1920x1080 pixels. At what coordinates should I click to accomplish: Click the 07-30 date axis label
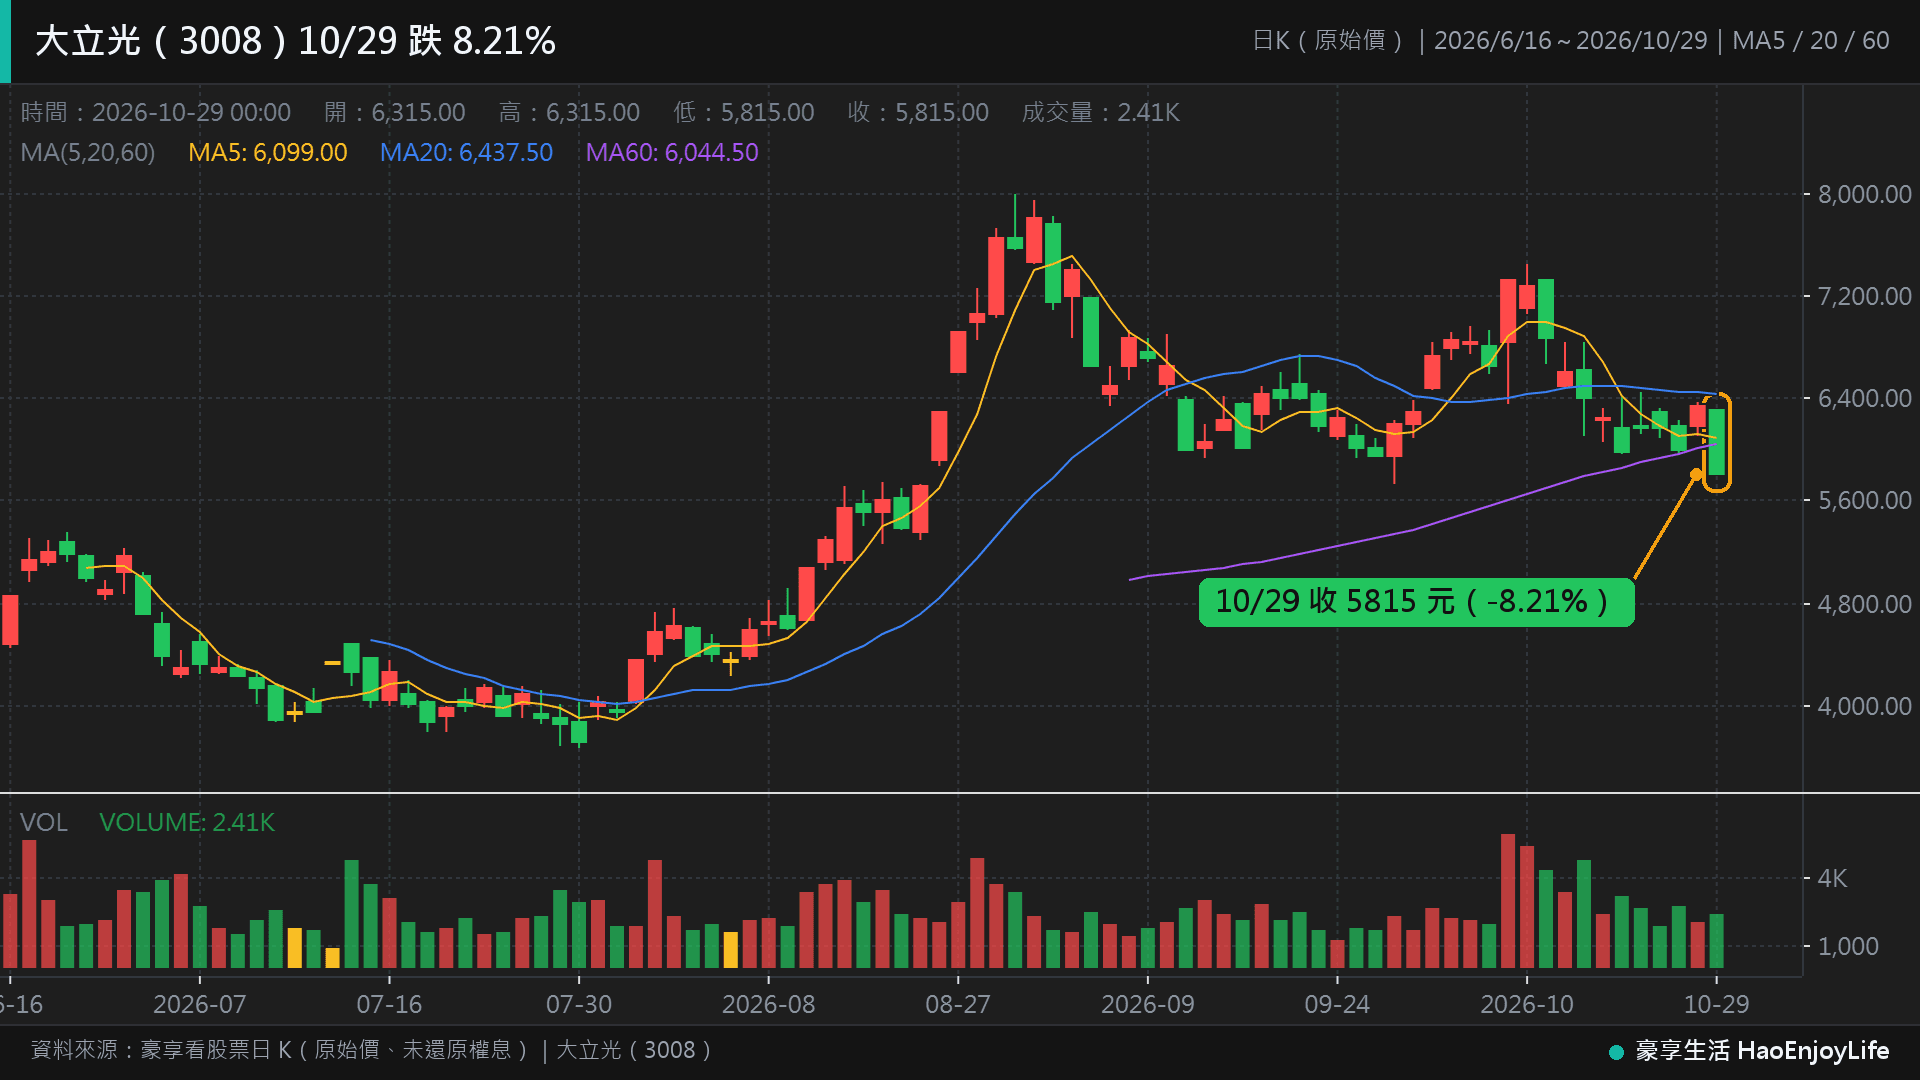tap(579, 1004)
